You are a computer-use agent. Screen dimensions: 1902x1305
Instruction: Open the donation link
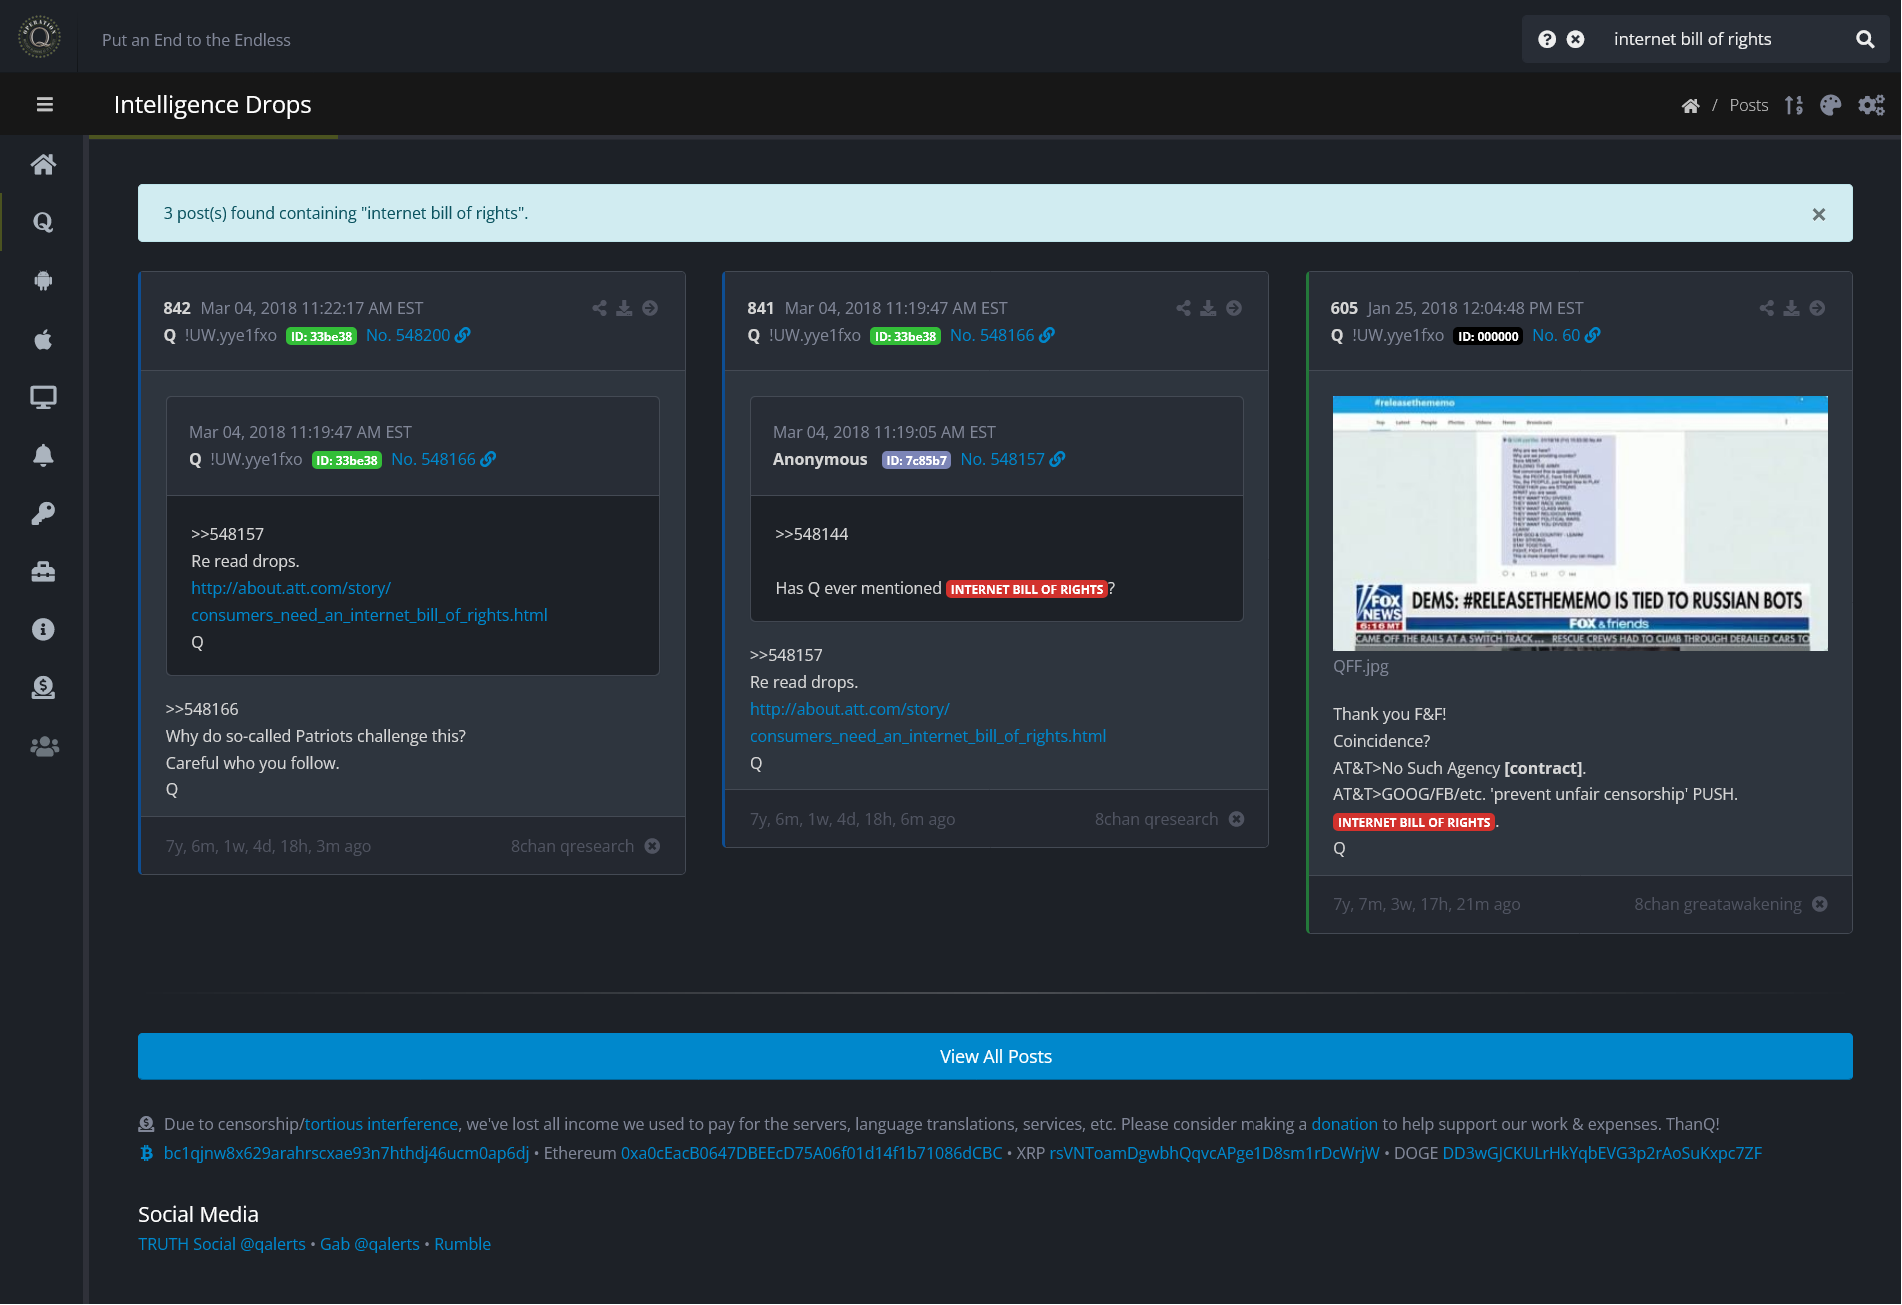click(1344, 1124)
